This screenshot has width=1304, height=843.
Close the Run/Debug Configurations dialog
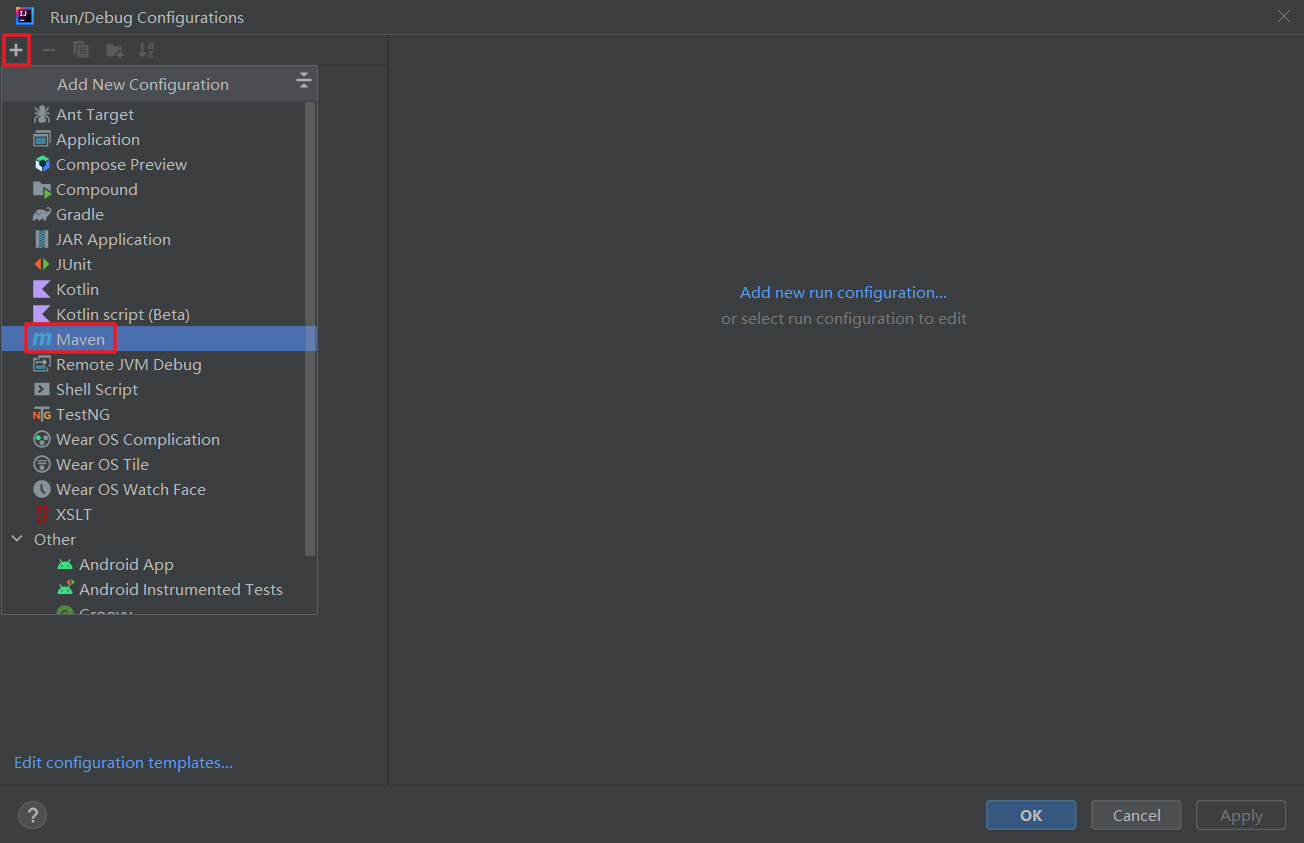click(1283, 16)
